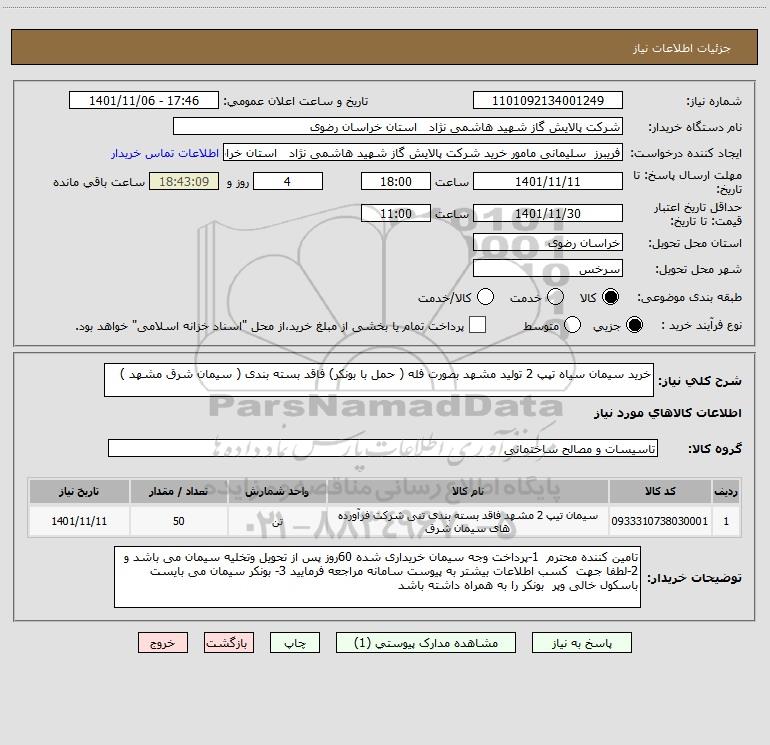
Task: Click the گروه کالا field تاسیسات و مصالح ساختمانی
Action: 383,448
